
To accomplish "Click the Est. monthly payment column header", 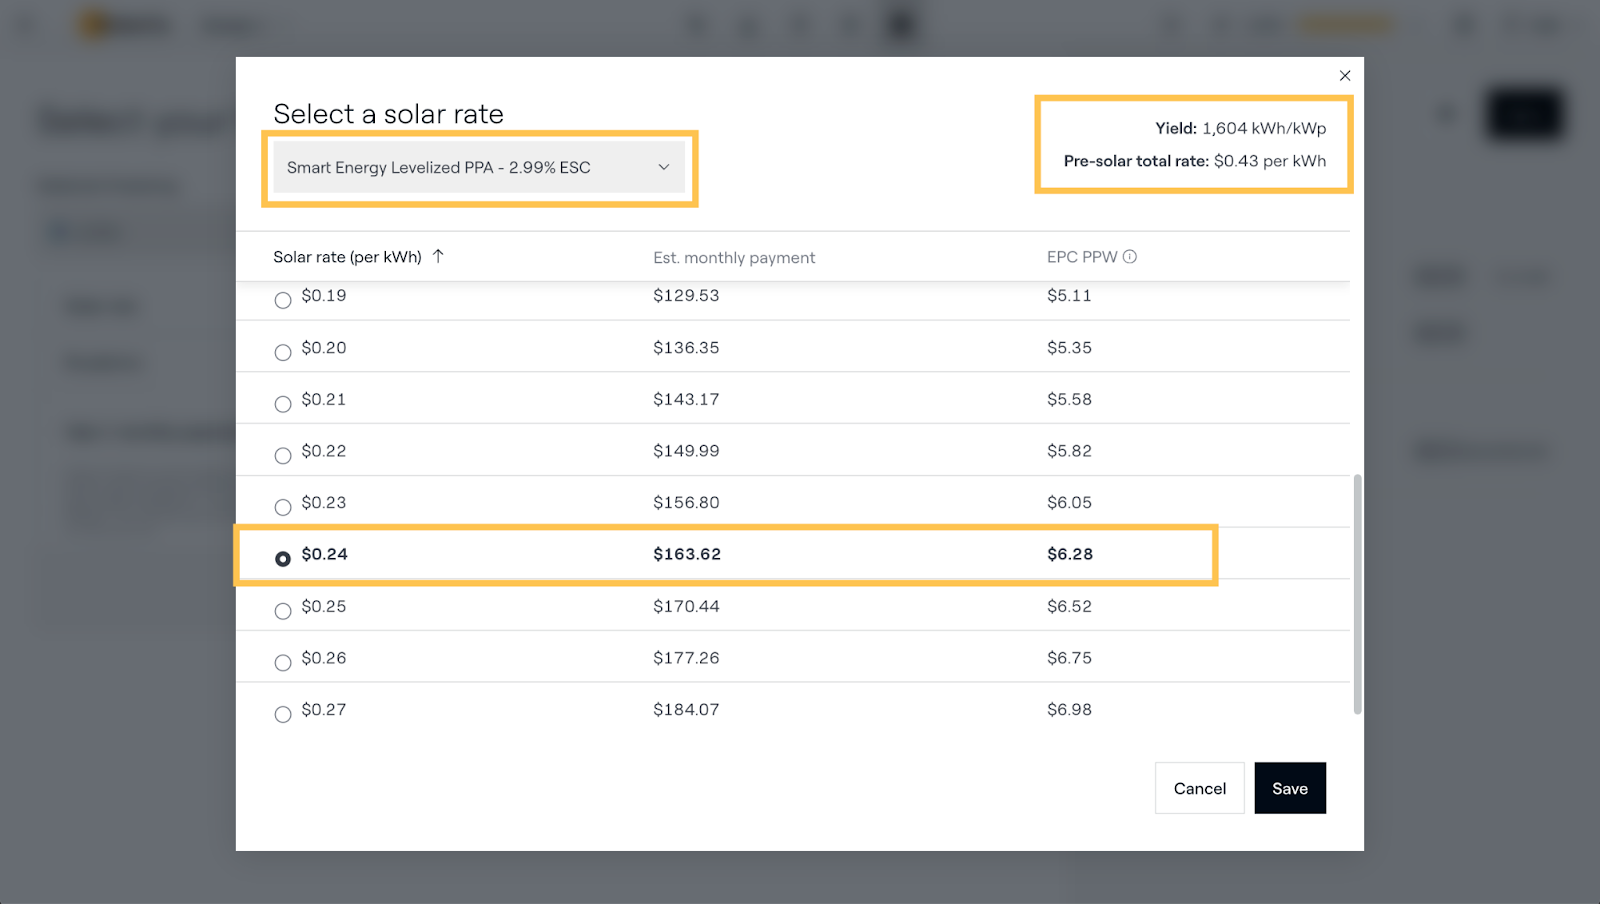I will [x=734, y=258].
